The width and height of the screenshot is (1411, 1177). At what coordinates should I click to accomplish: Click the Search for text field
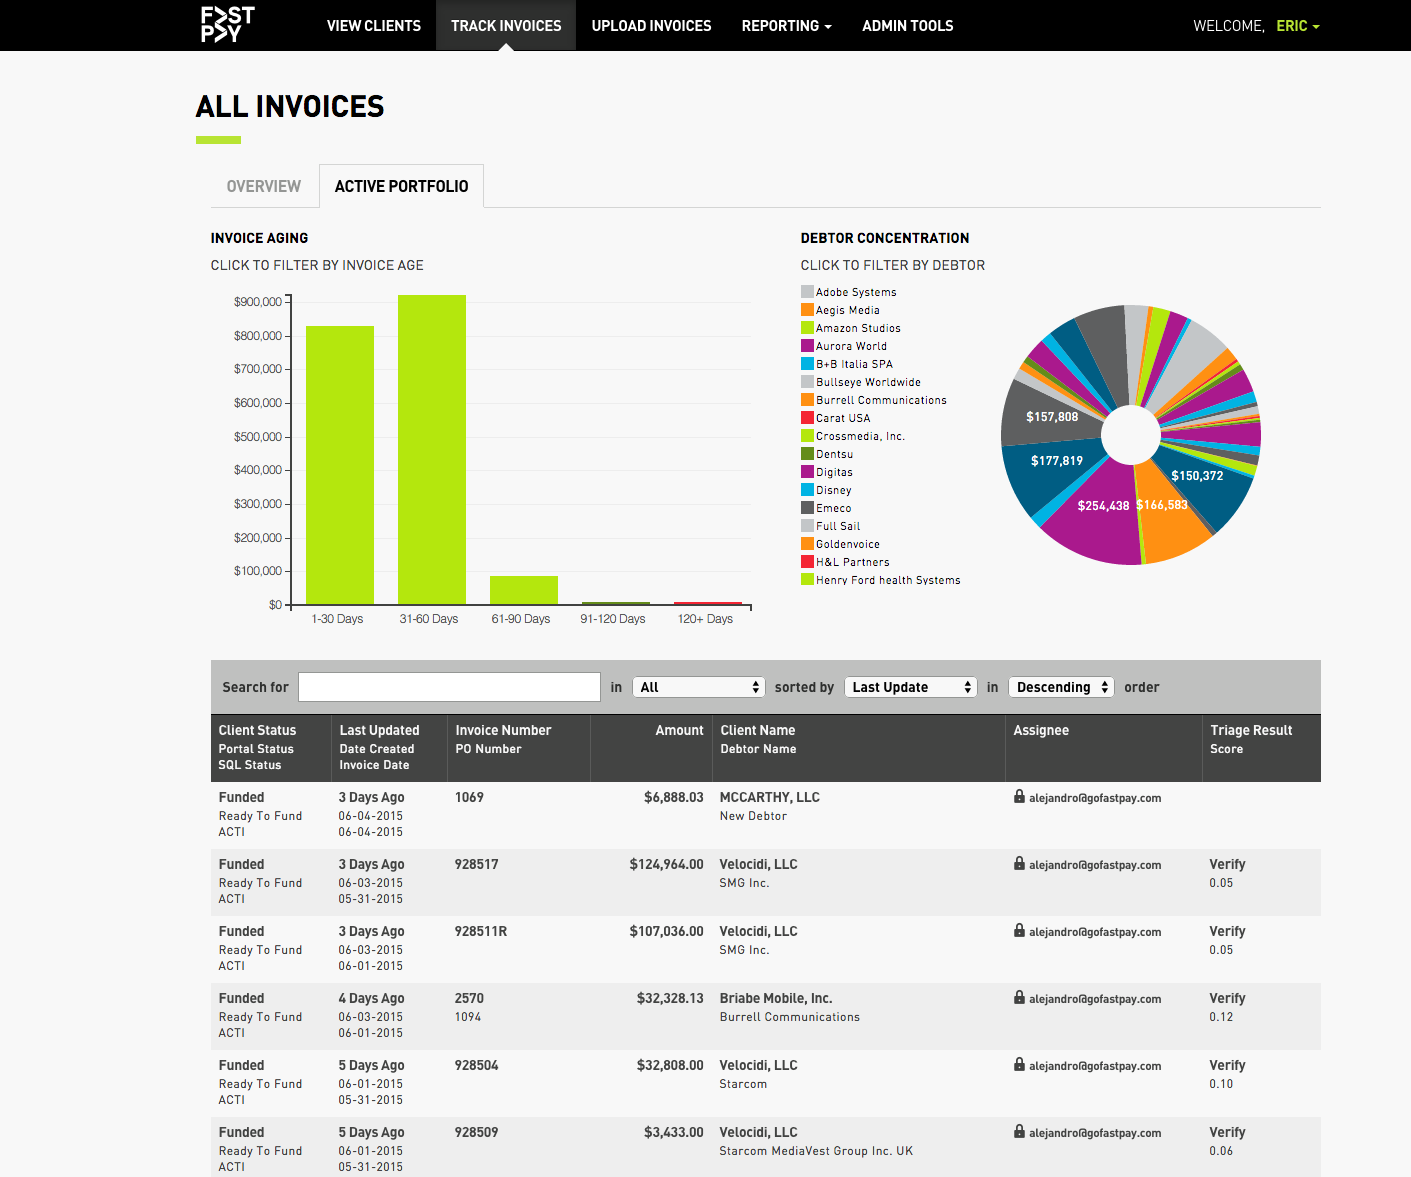tap(449, 687)
